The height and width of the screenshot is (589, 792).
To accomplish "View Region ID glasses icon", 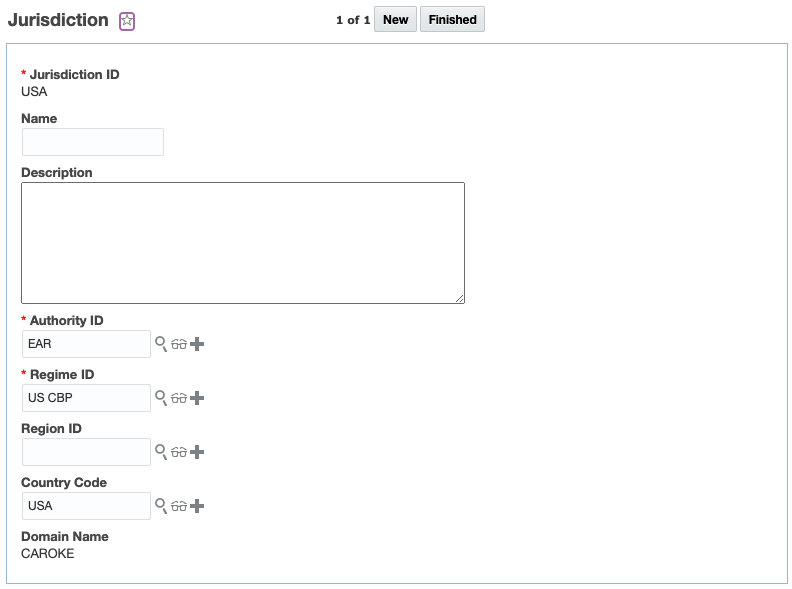I will coord(179,452).
